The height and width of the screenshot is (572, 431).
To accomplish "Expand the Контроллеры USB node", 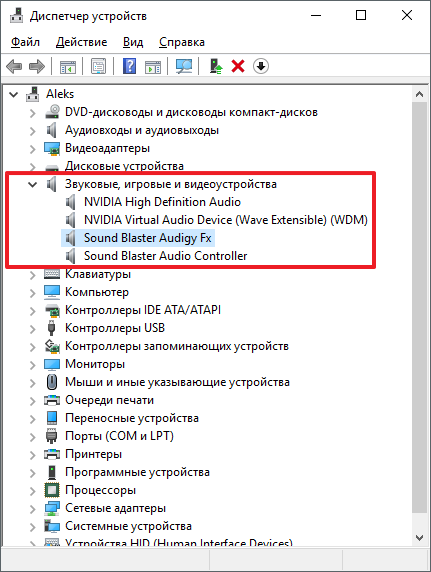I will tap(32, 329).
